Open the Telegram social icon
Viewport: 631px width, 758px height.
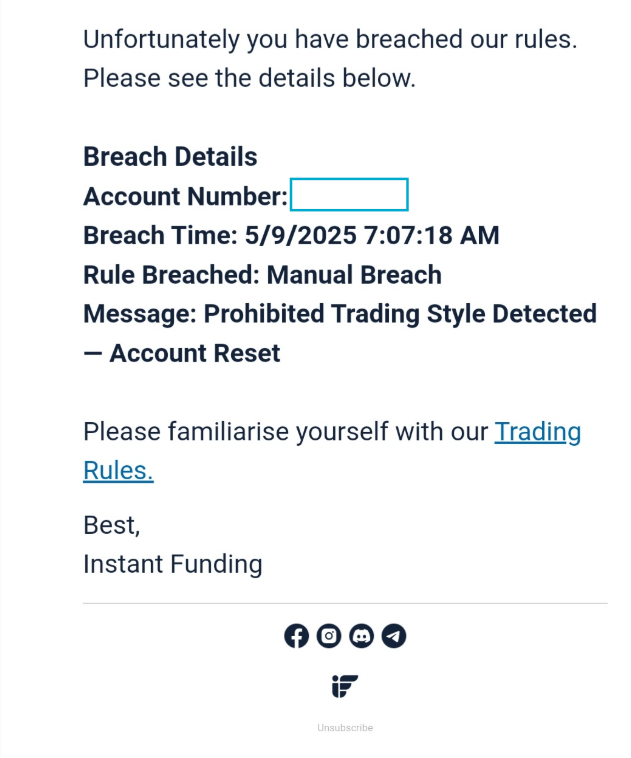point(394,636)
